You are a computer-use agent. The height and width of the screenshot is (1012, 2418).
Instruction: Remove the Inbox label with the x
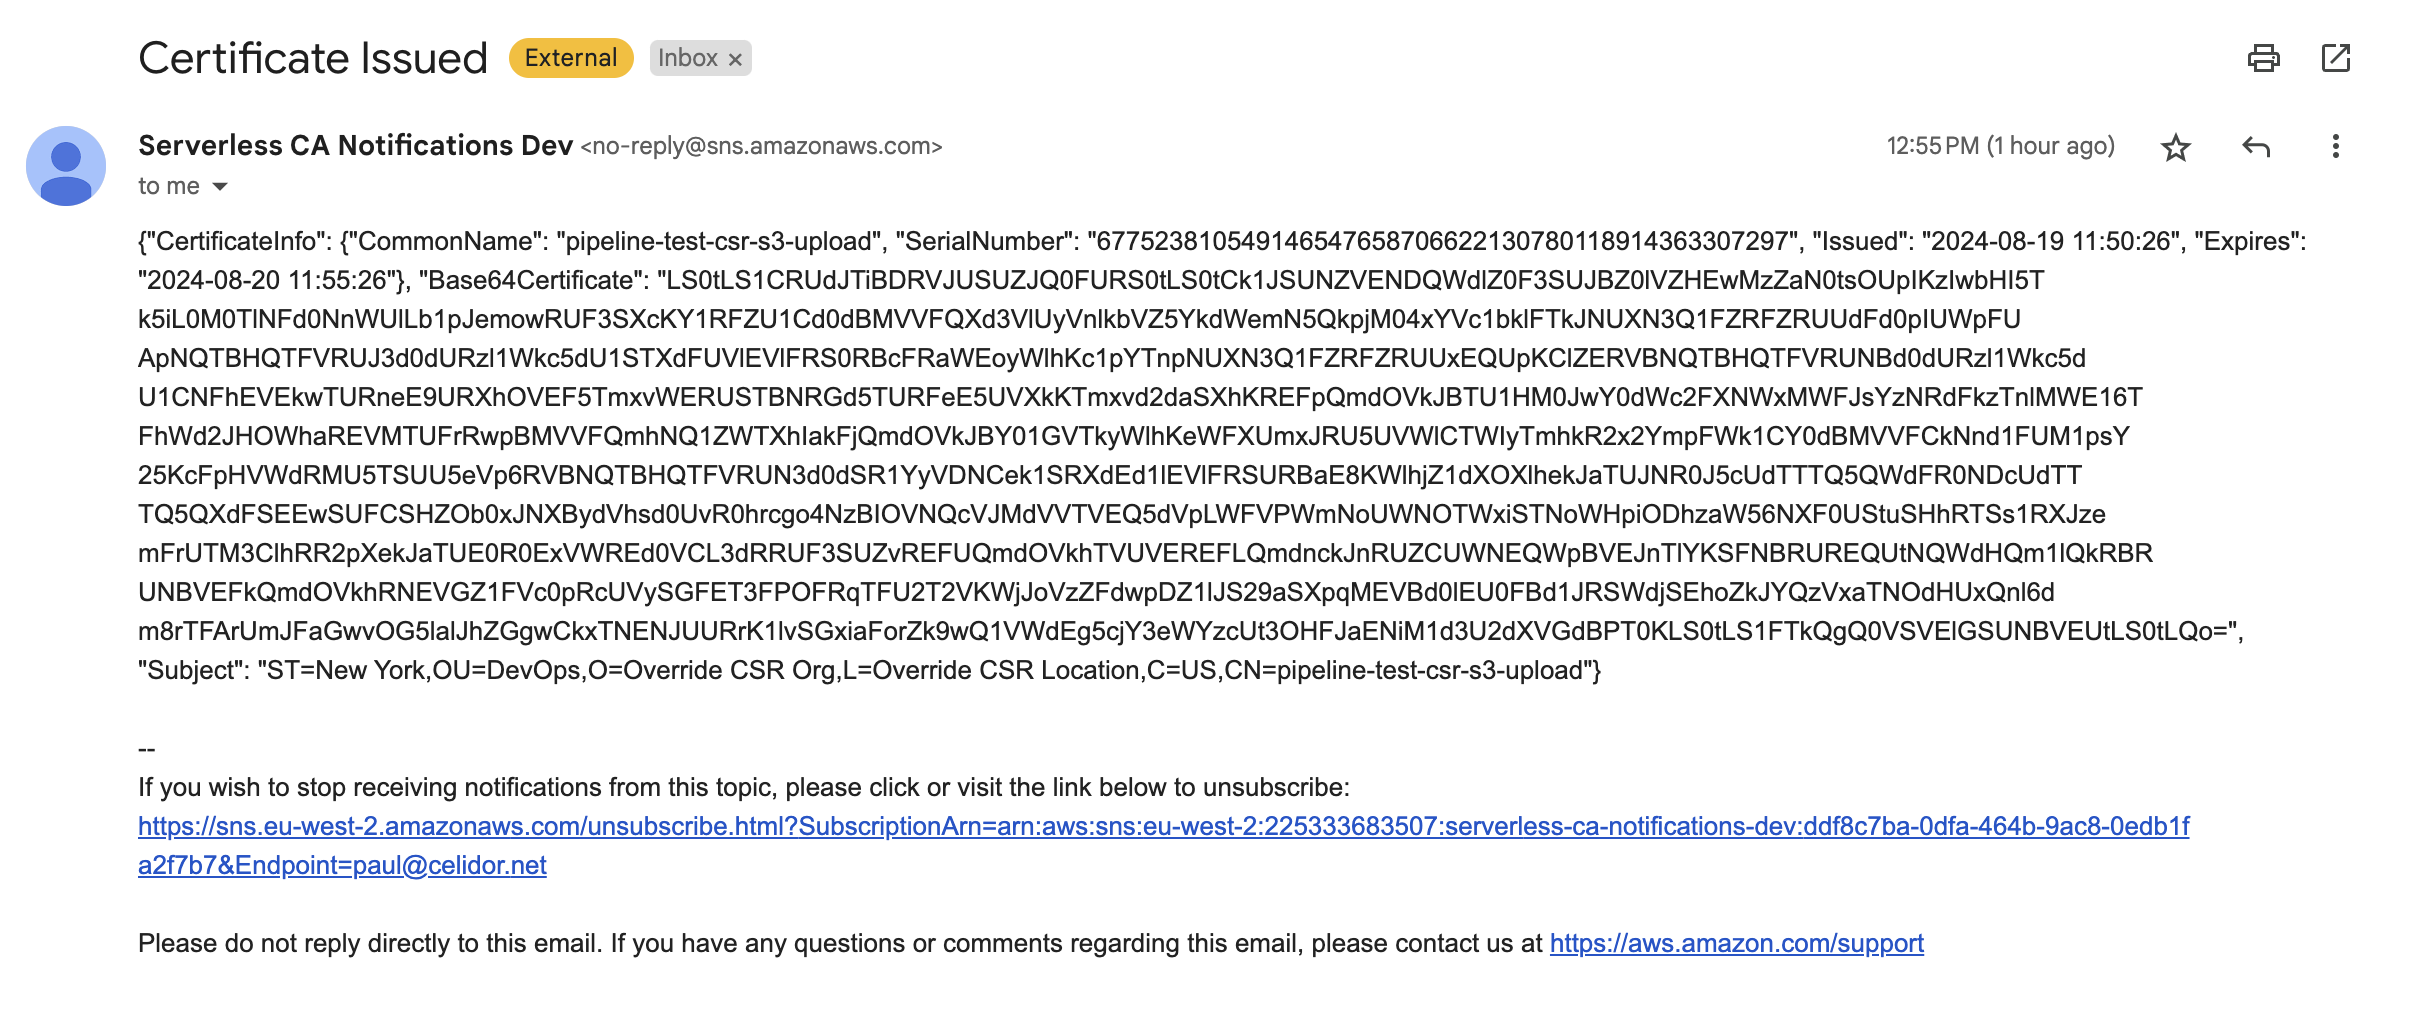click(735, 59)
